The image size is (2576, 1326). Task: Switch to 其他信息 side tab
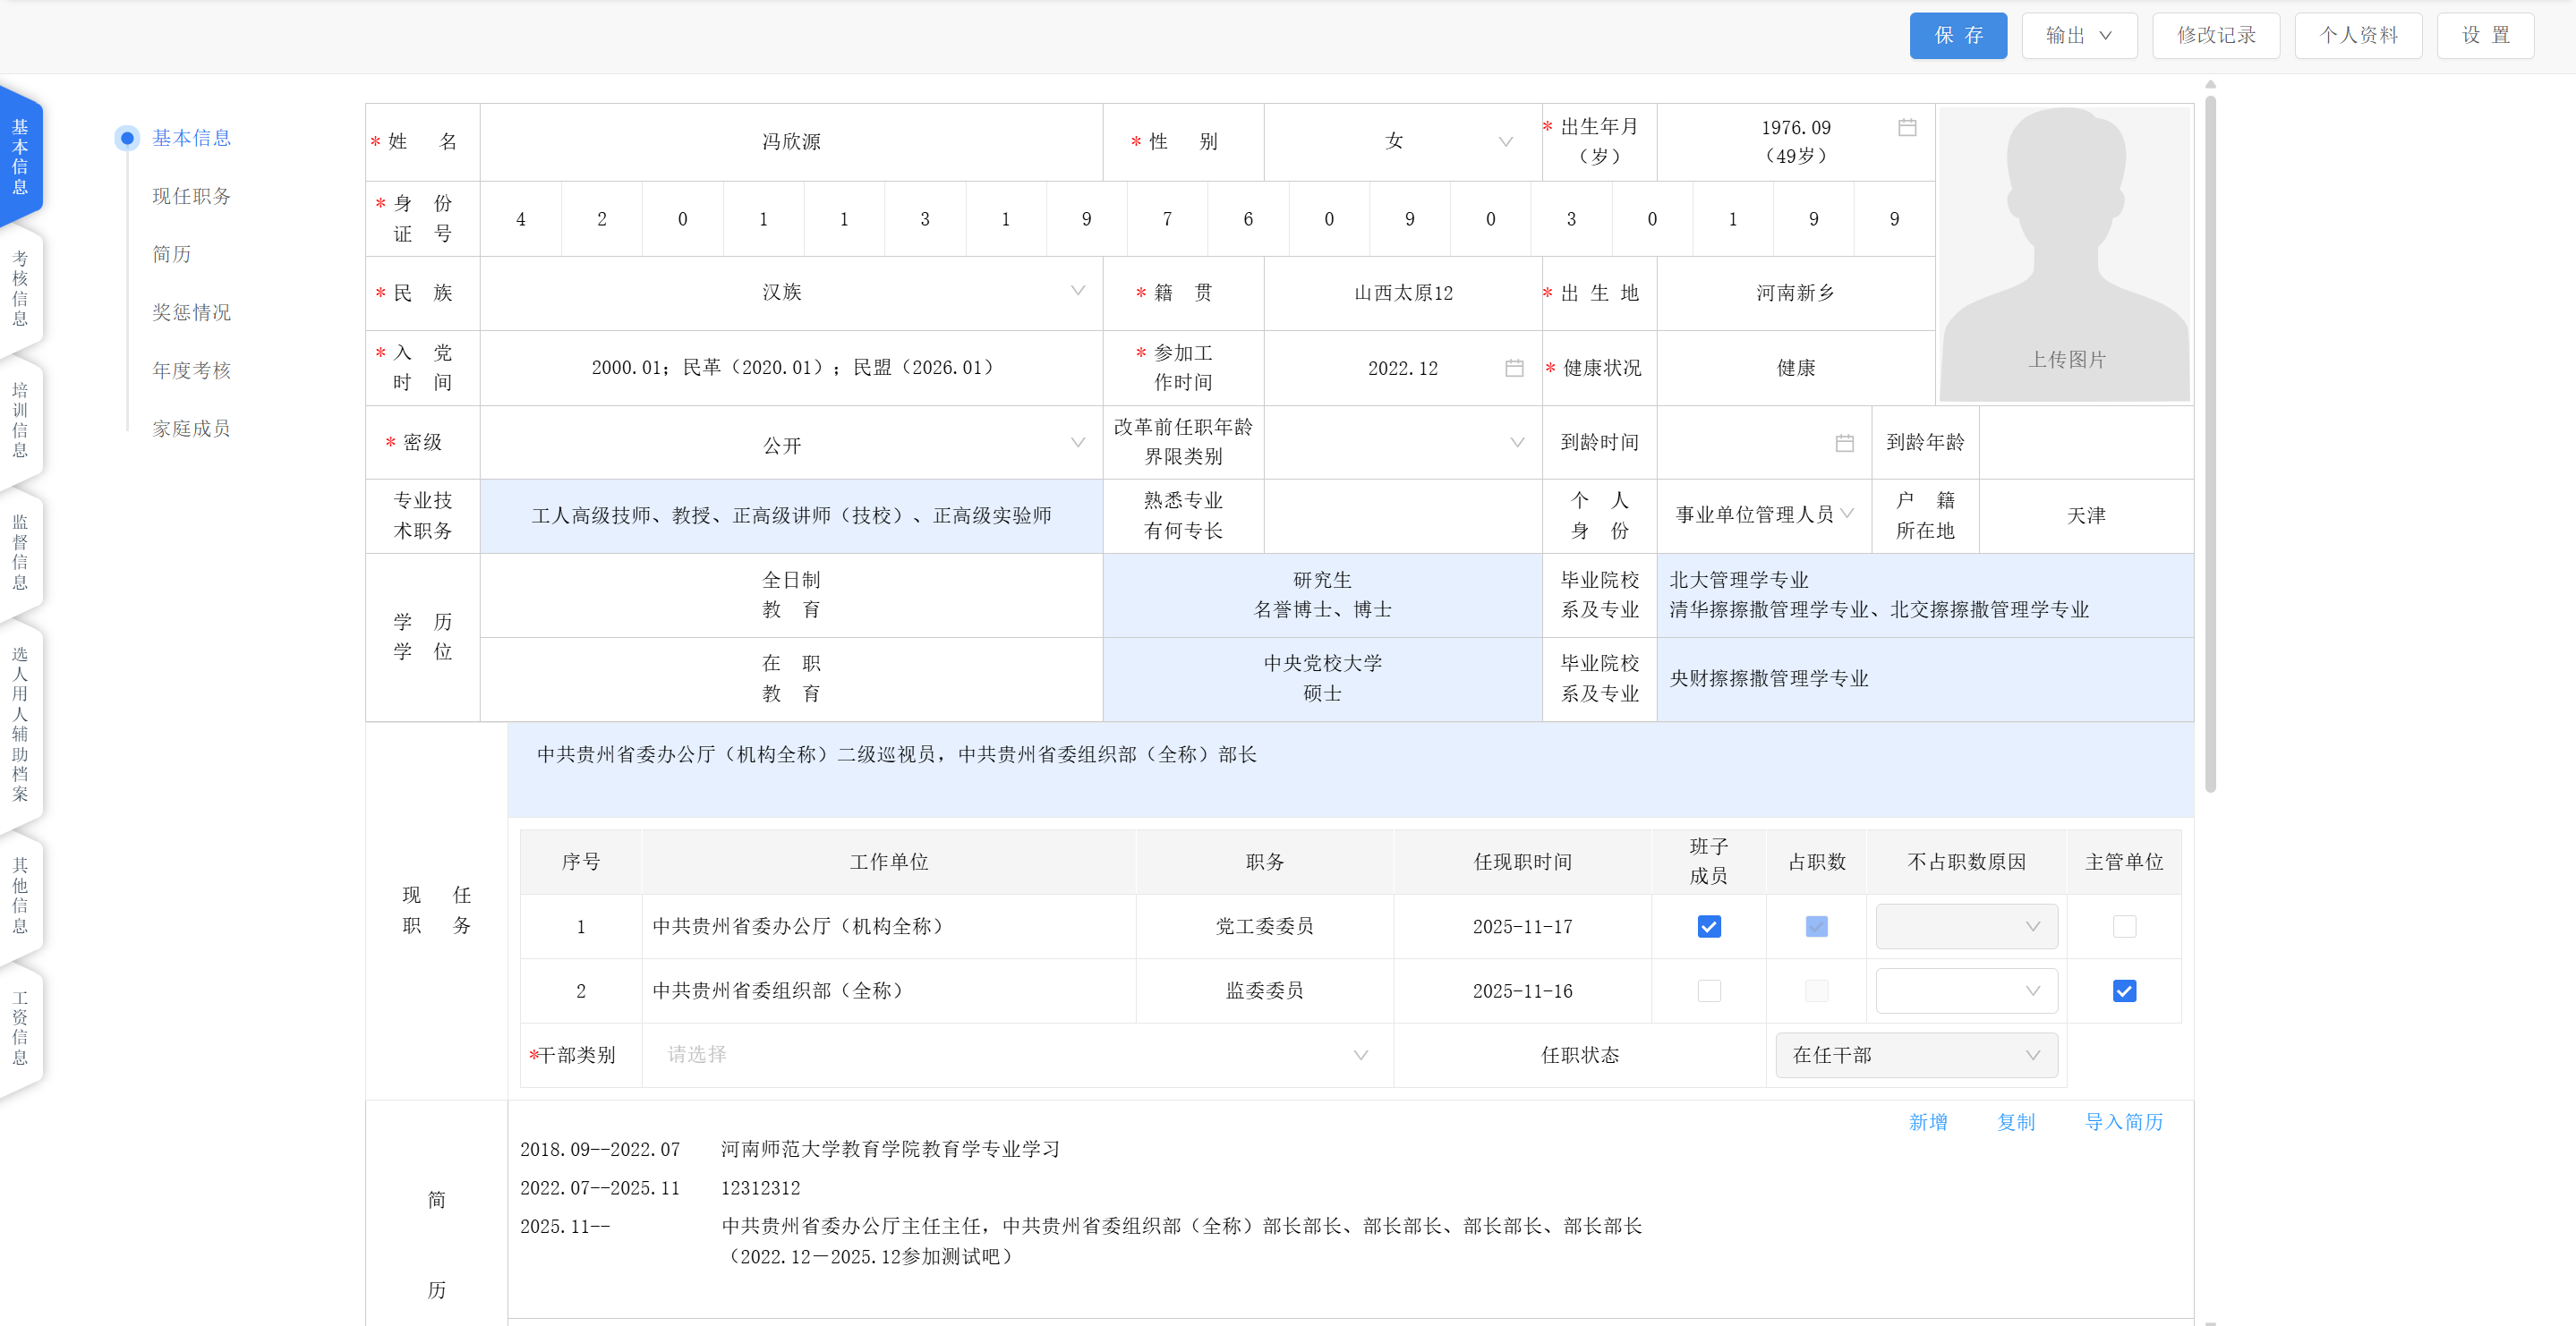20,895
